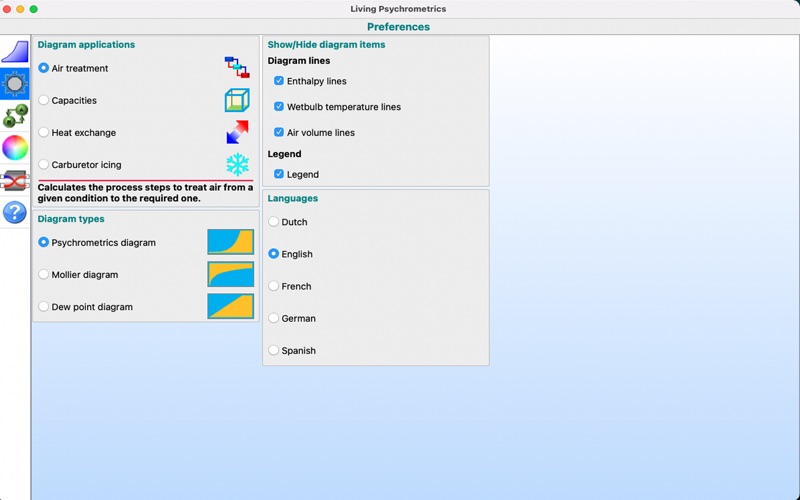Click the bold Legend subheading

pos(285,154)
